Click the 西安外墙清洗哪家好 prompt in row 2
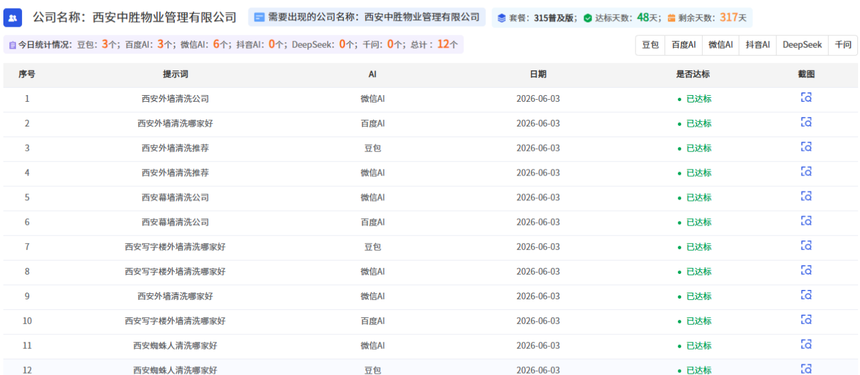 click(x=175, y=123)
